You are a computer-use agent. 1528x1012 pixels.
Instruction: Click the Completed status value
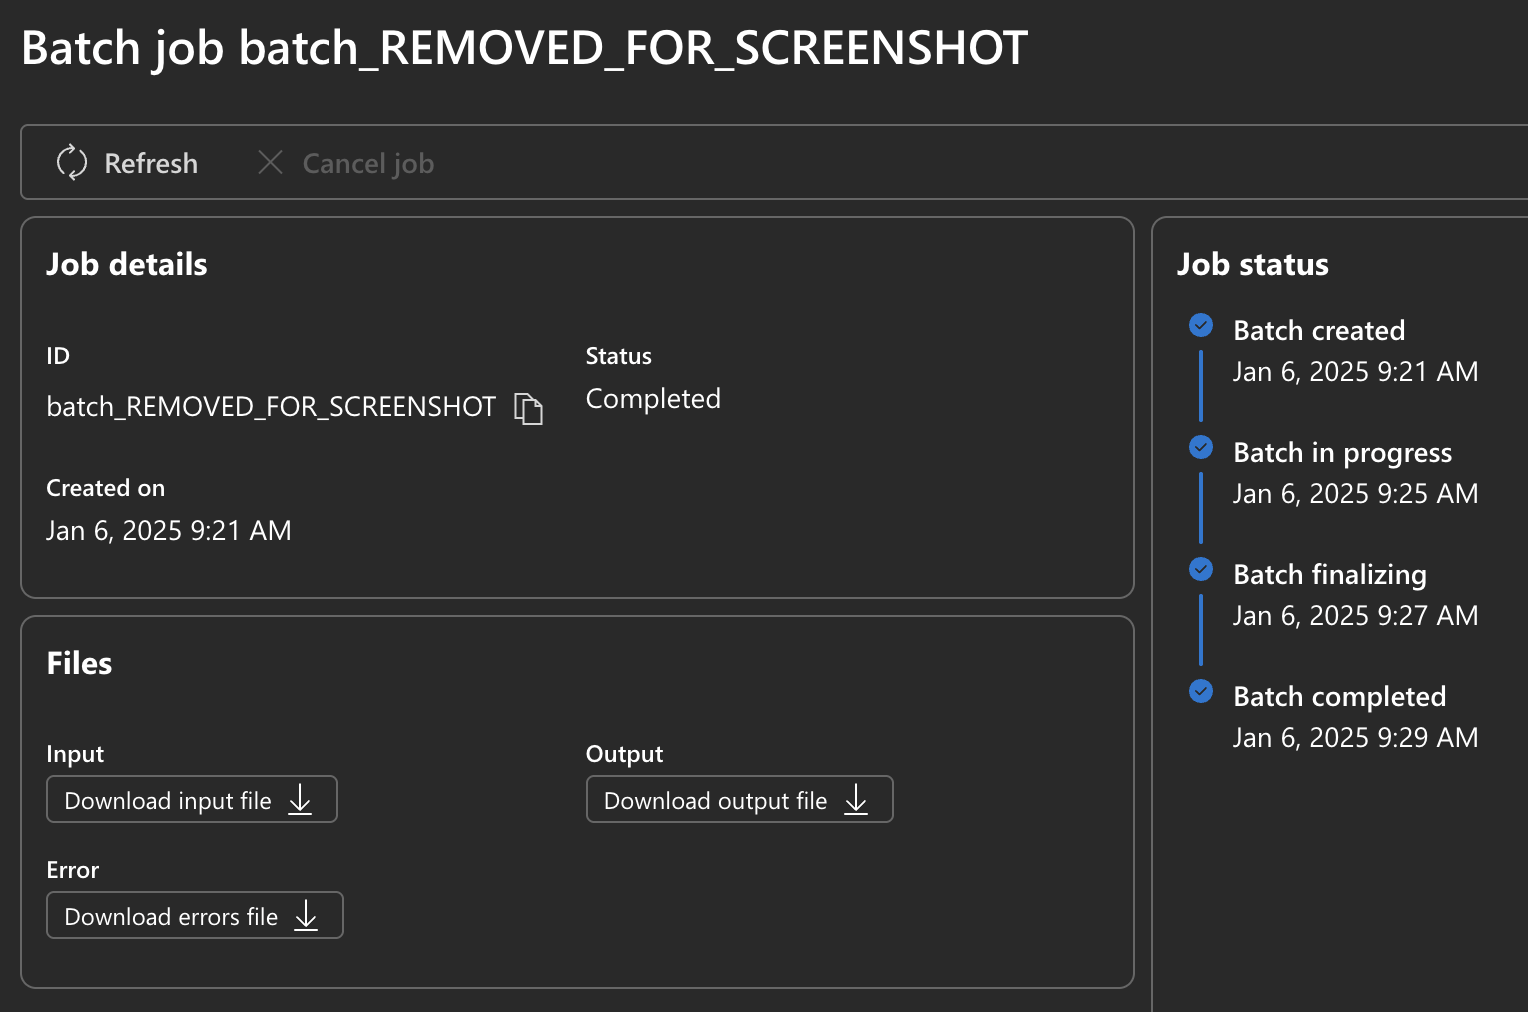[653, 399]
